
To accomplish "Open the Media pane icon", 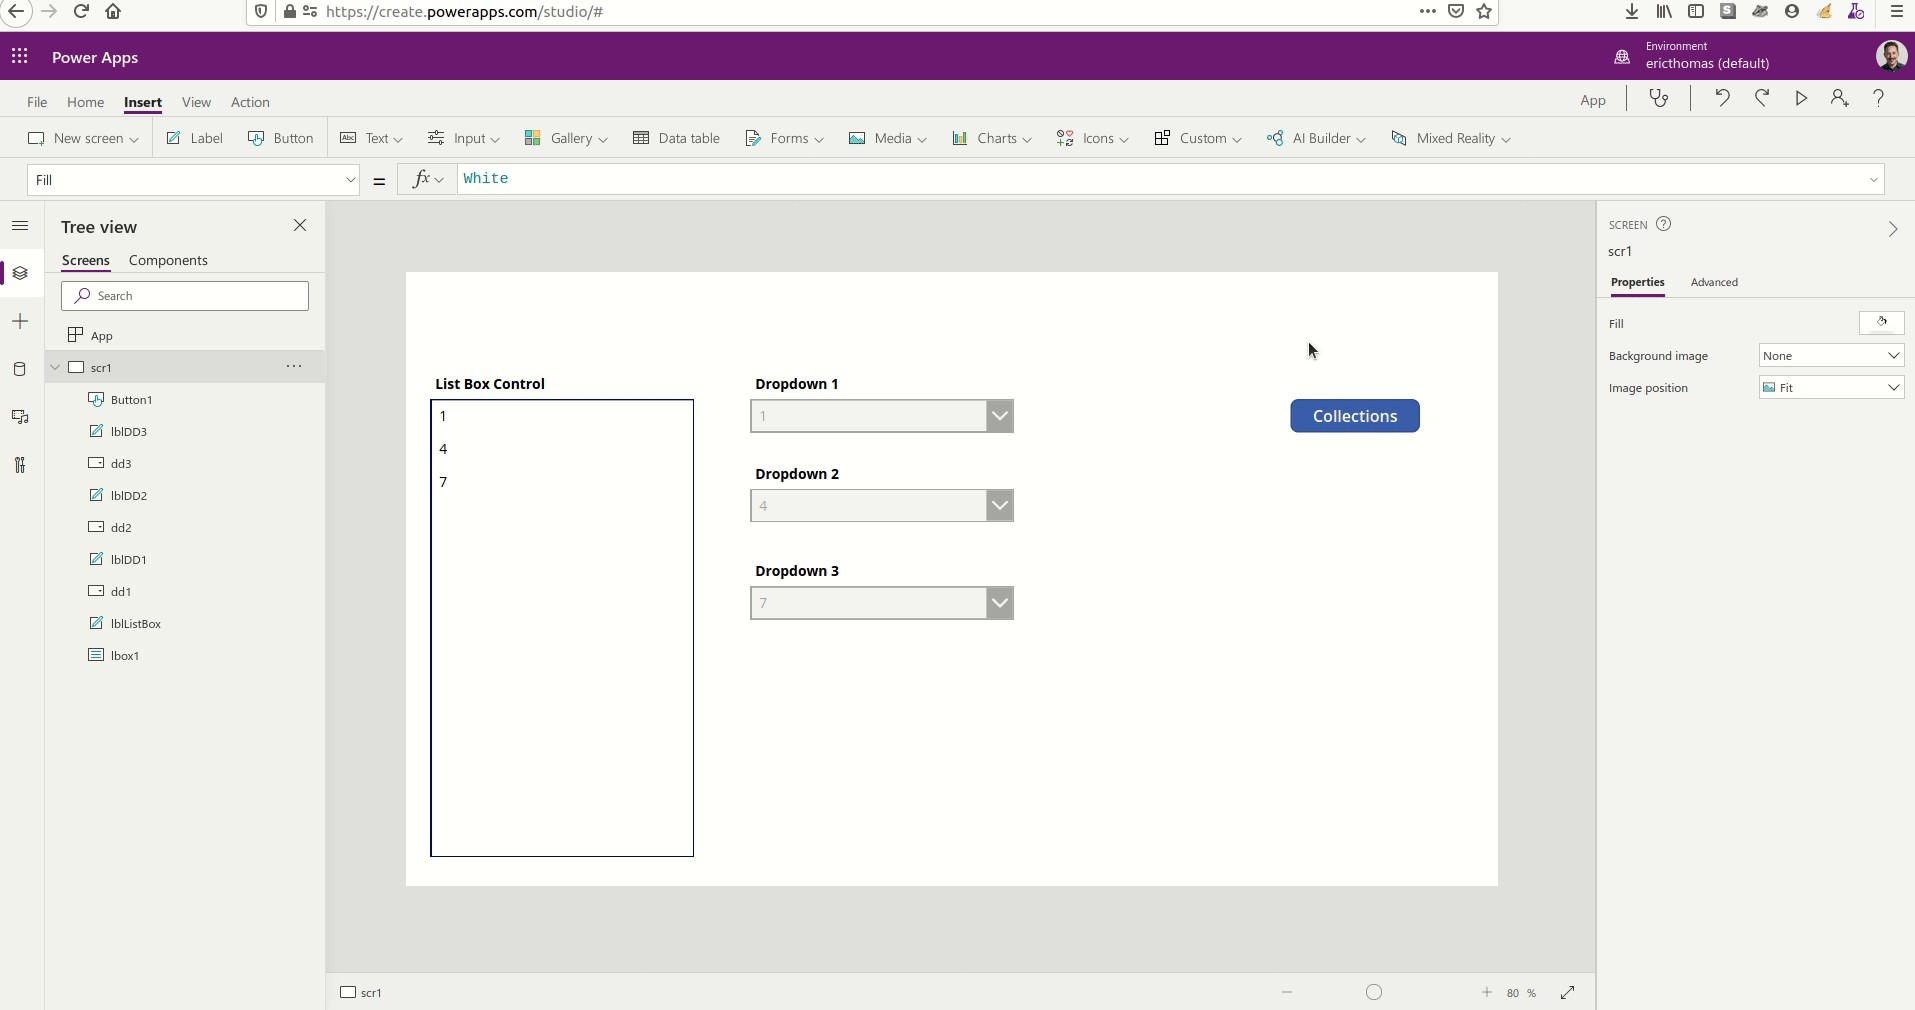I will (20, 417).
